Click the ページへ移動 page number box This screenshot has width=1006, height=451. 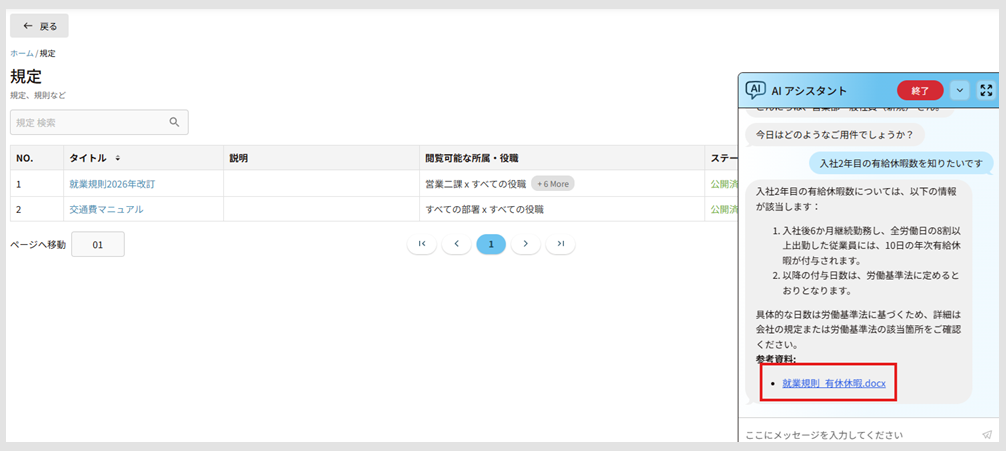(x=98, y=244)
